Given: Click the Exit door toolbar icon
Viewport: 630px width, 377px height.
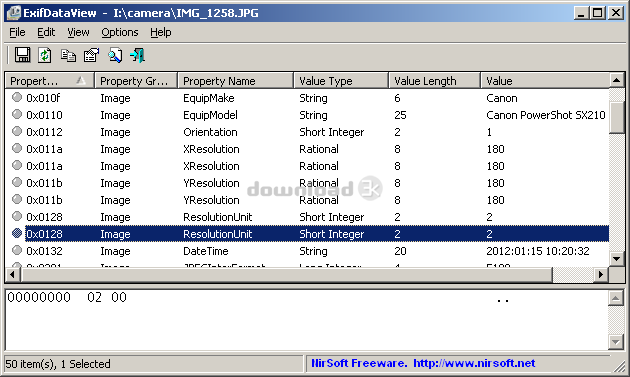Looking at the screenshot, I should (x=137, y=55).
